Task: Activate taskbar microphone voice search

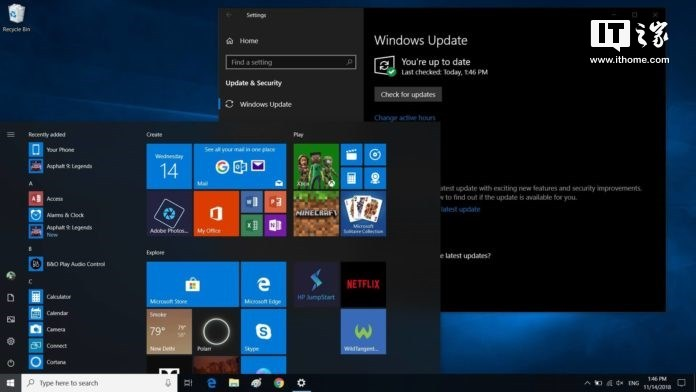Action: pos(168,383)
